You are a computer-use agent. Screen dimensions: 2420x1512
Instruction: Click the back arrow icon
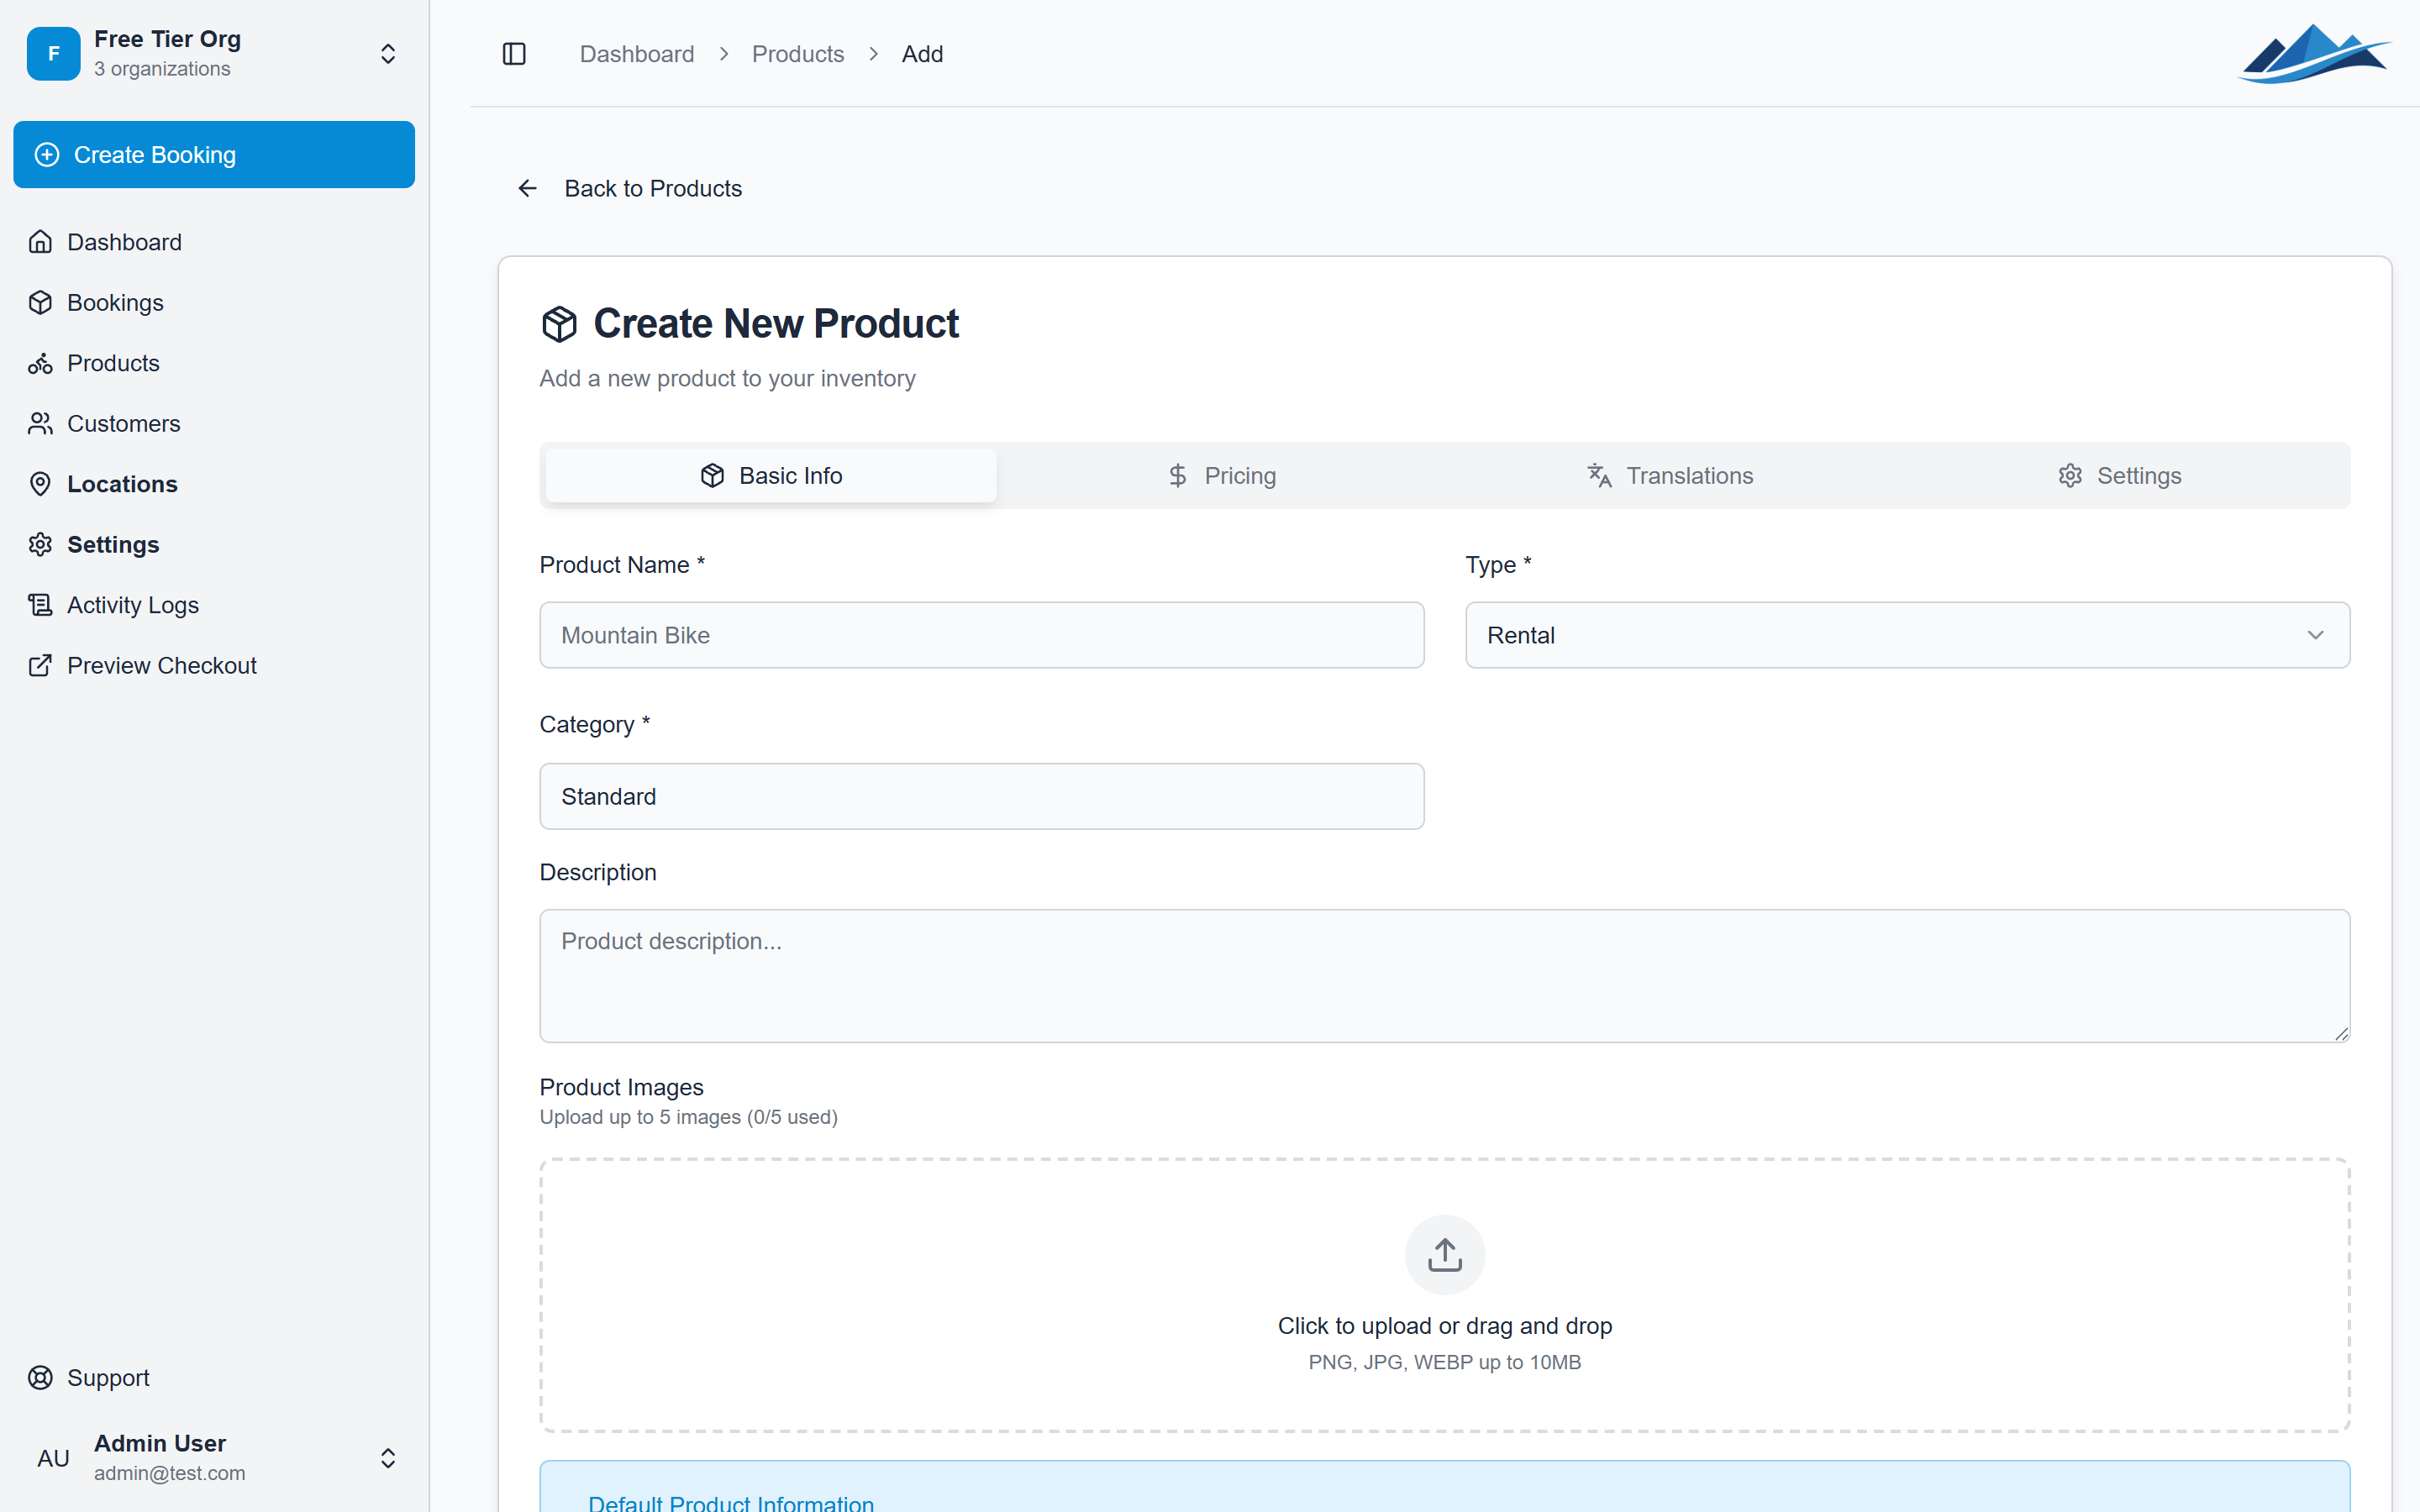tap(527, 188)
